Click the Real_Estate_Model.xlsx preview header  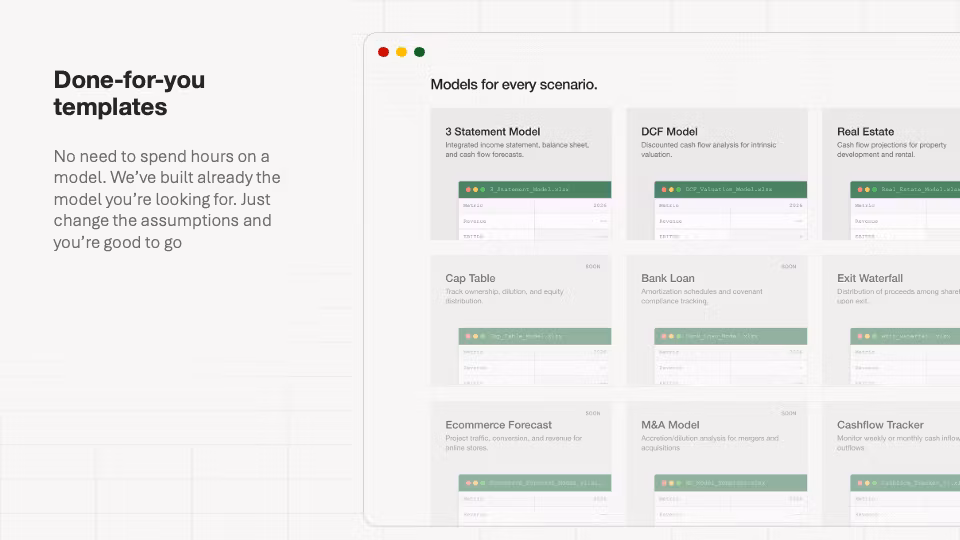905,189
